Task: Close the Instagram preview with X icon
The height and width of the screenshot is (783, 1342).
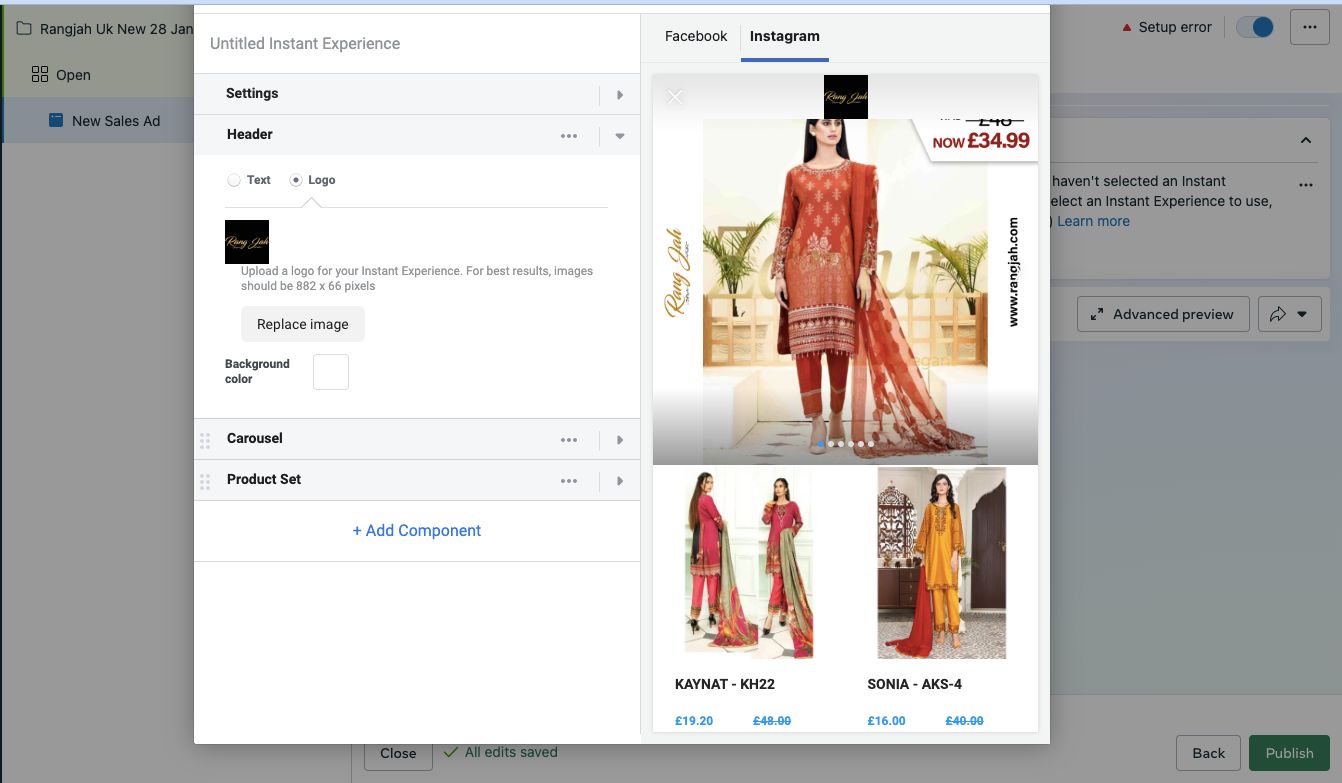Action: (675, 97)
